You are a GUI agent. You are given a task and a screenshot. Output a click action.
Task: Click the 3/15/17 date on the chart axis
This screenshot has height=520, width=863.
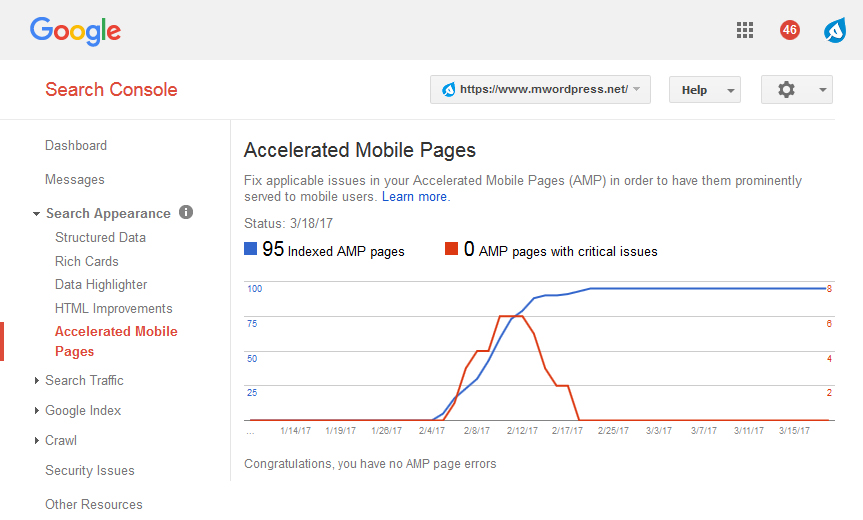tap(794, 430)
